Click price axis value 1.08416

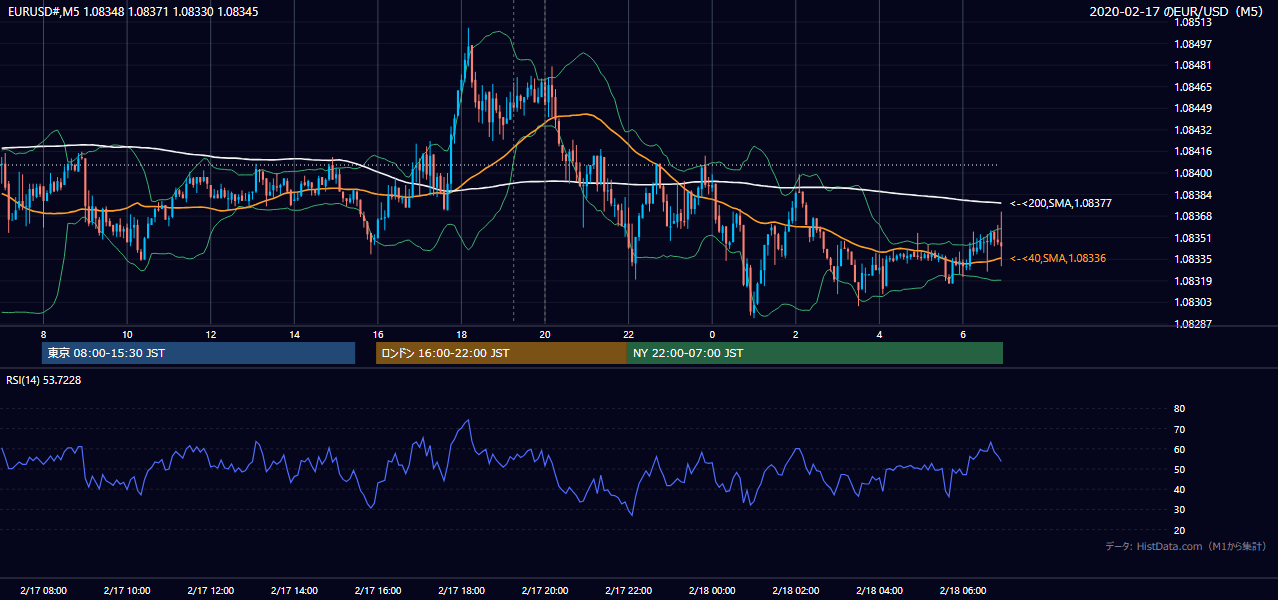click(x=1193, y=151)
